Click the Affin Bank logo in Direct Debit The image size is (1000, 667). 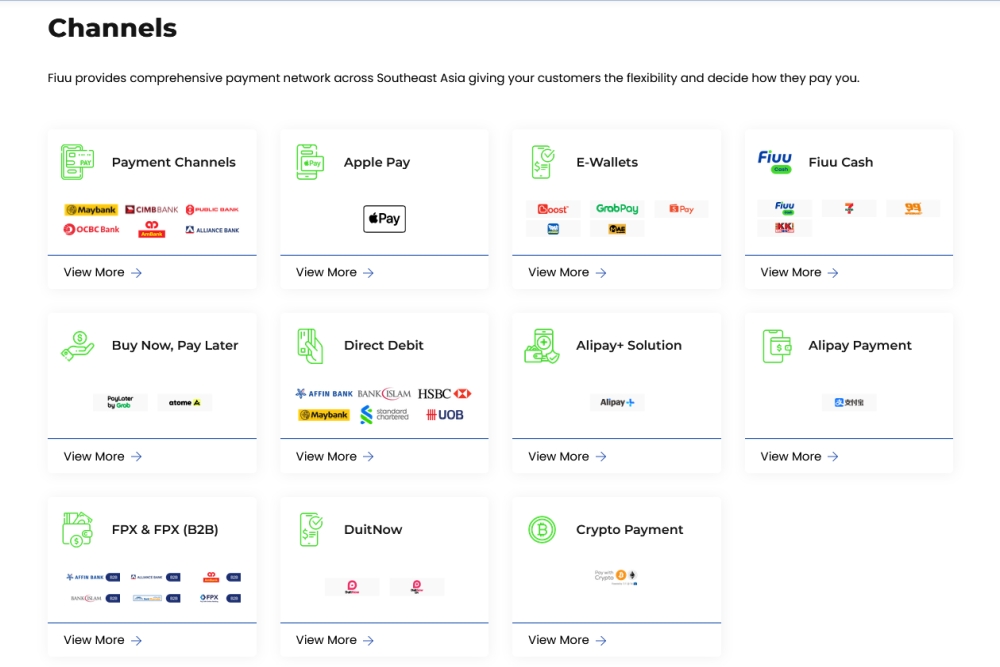(x=324, y=393)
